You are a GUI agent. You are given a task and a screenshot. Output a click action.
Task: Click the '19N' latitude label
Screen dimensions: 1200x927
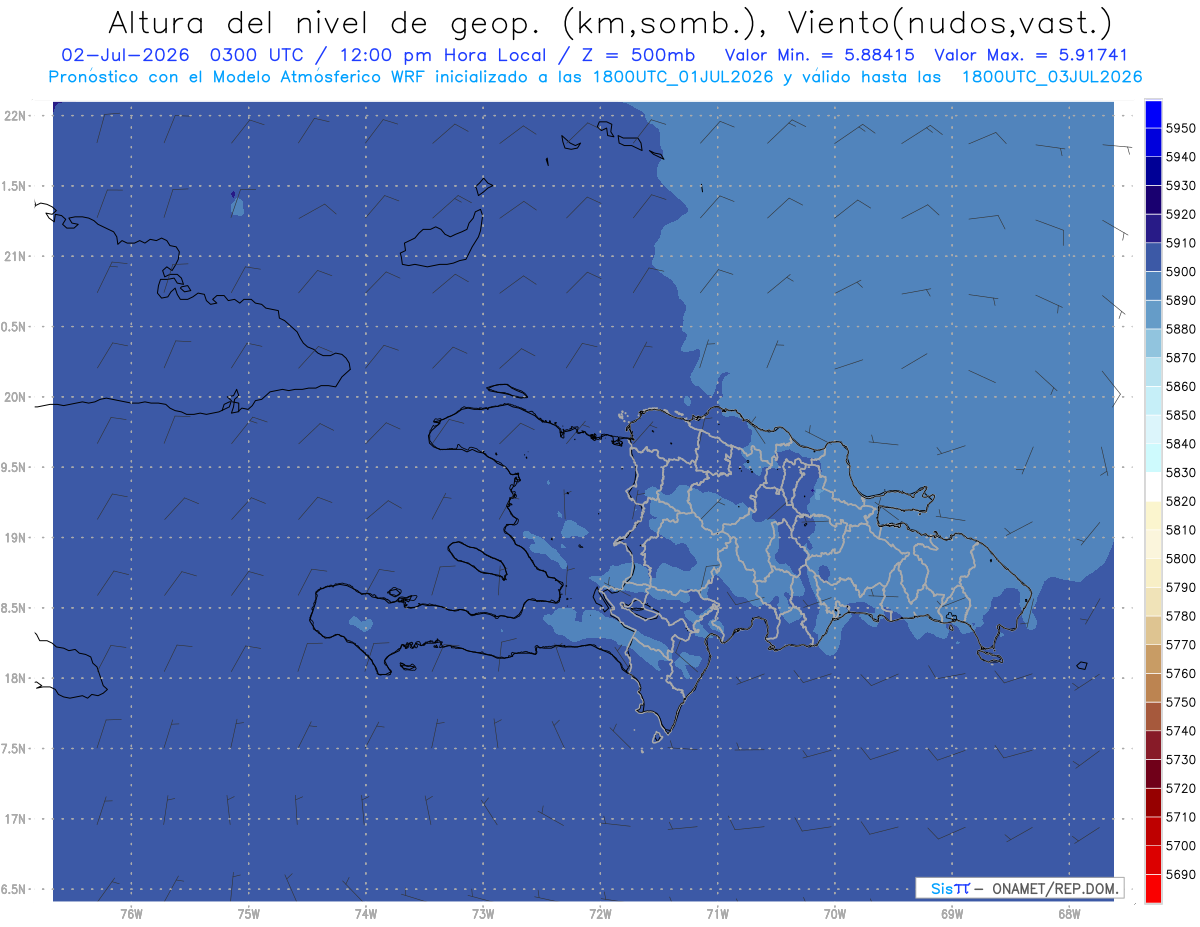(x=17, y=537)
